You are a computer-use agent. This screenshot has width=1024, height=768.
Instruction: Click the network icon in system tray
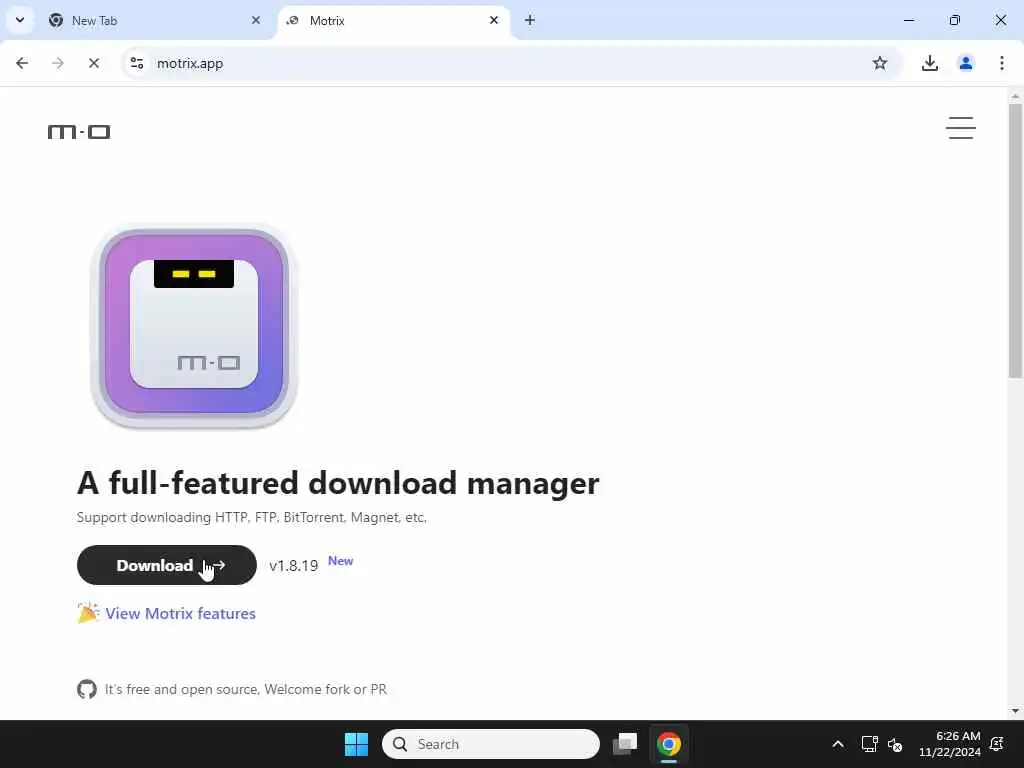click(869, 744)
